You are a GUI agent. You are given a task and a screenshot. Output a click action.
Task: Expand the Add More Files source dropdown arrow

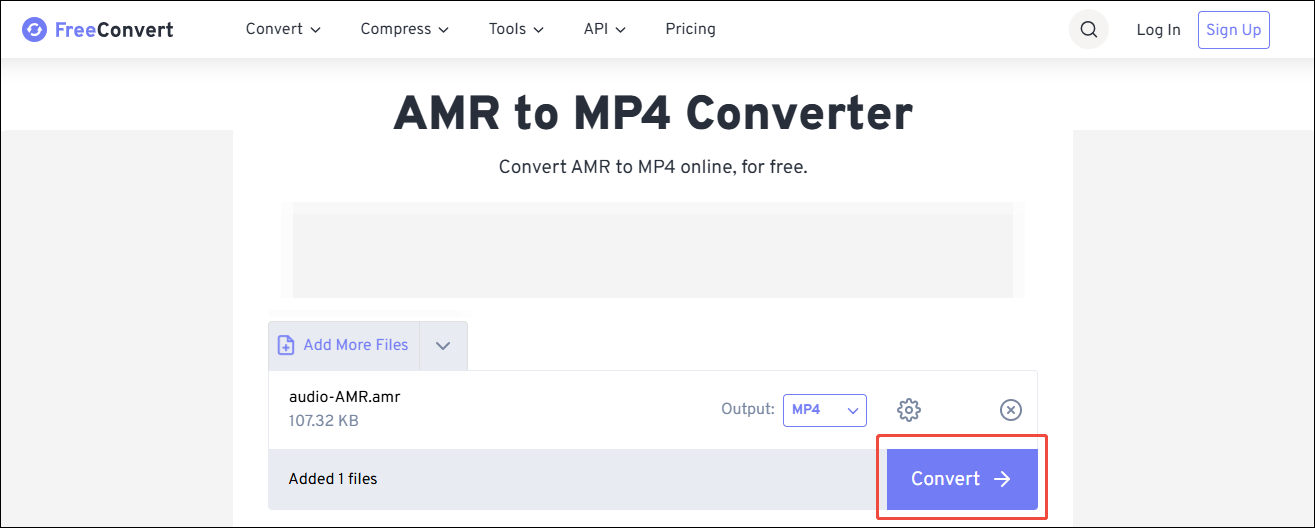point(443,345)
